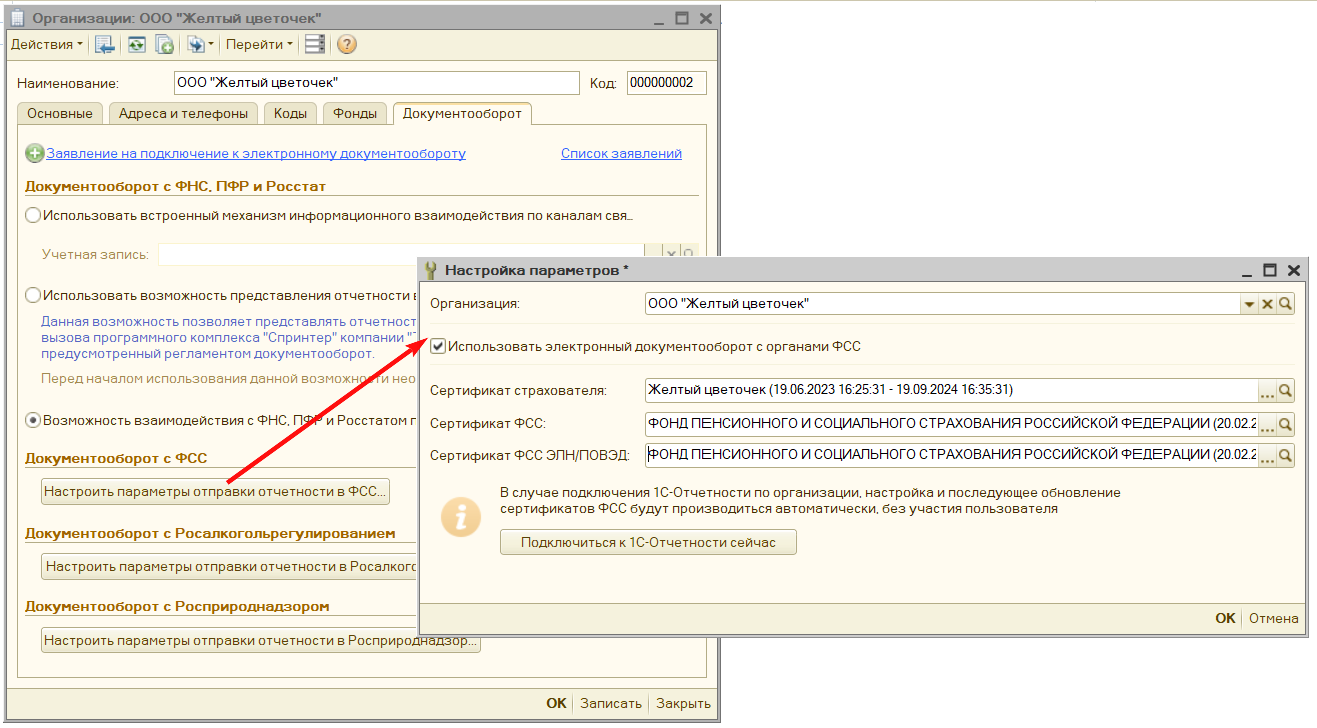Select the Возможность взаимодействия с ФНС radio button
1317x728 pixels.
[34, 420]
